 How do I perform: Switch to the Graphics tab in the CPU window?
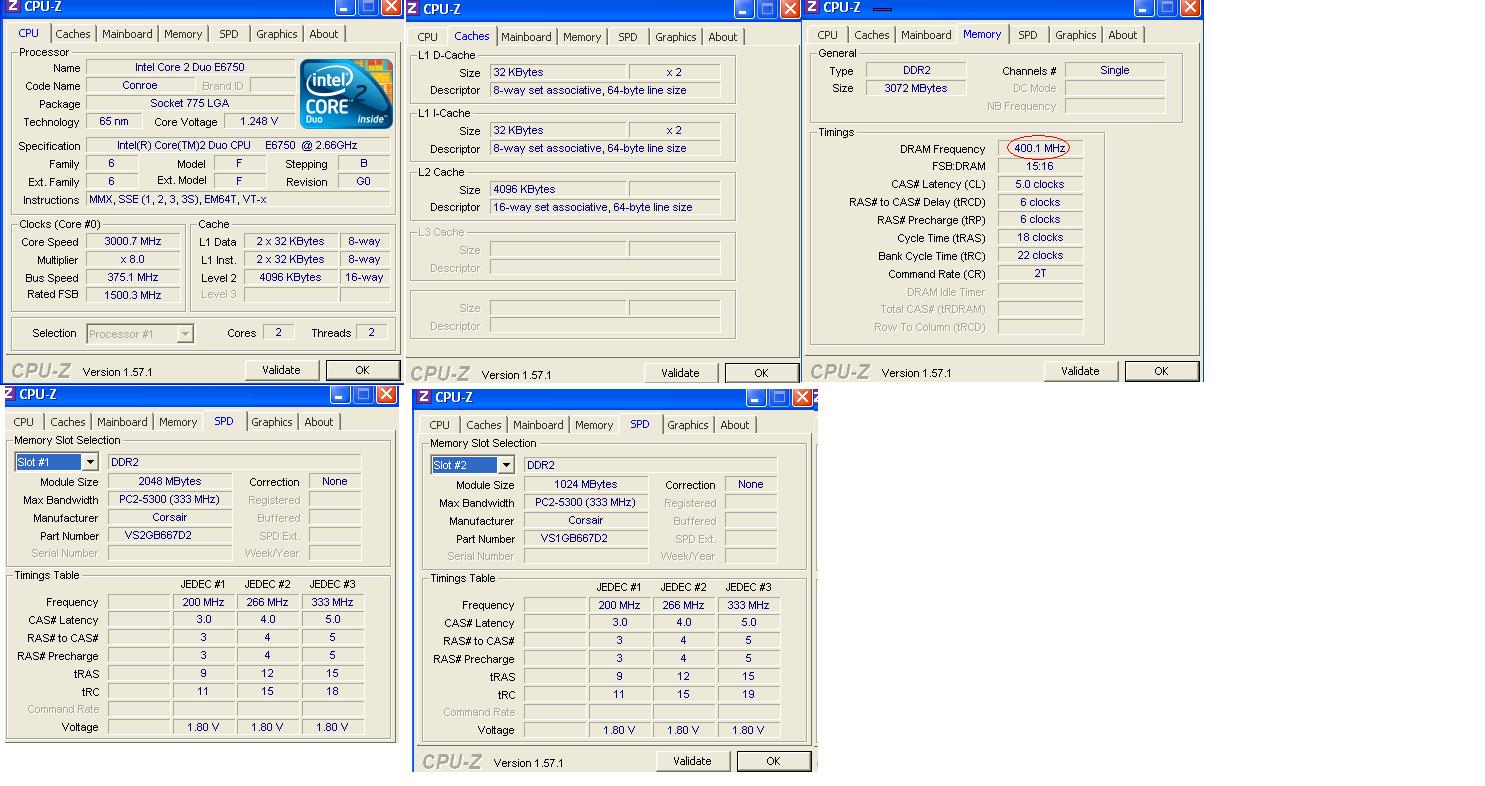click(x=276, y=33)
